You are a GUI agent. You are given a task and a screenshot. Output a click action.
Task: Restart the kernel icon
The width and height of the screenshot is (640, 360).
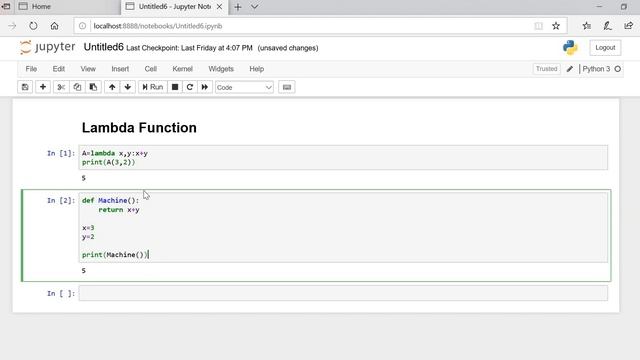[190, 87]
